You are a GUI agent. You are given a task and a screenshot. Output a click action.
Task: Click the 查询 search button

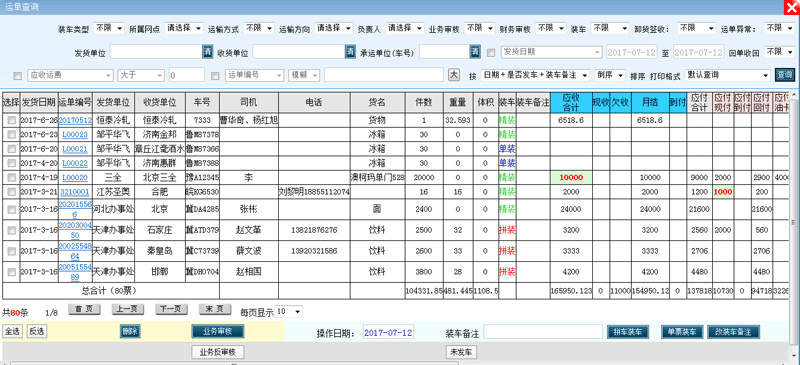coord(785,75)
